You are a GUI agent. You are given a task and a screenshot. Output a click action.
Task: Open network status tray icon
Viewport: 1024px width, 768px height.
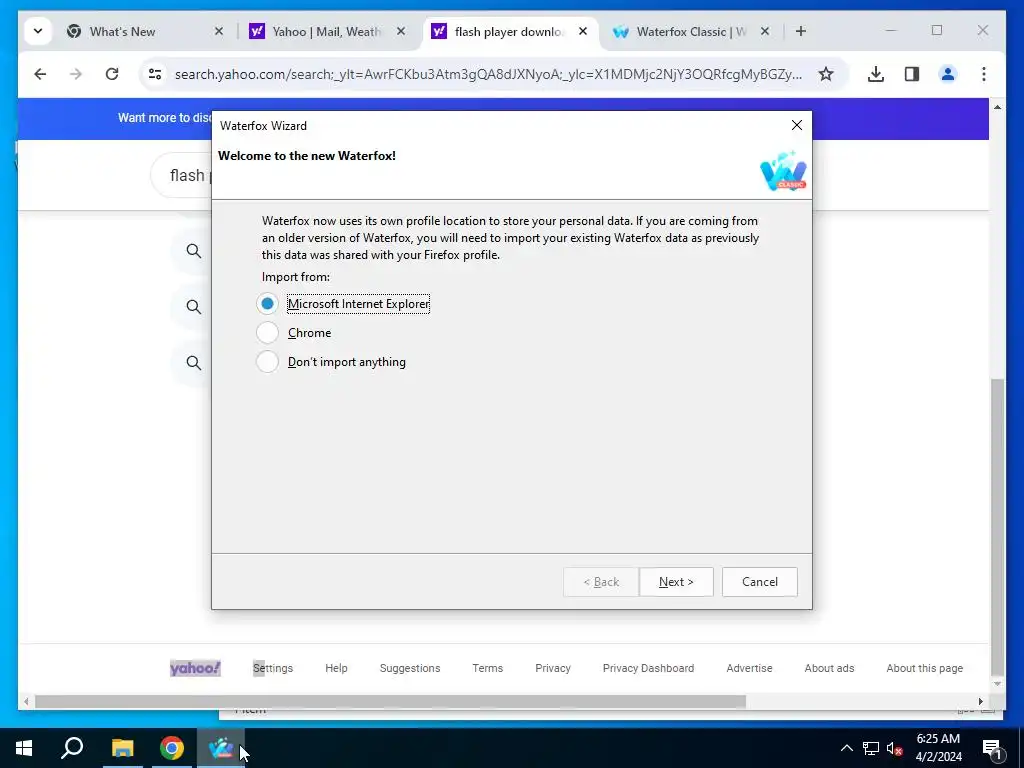871,748
